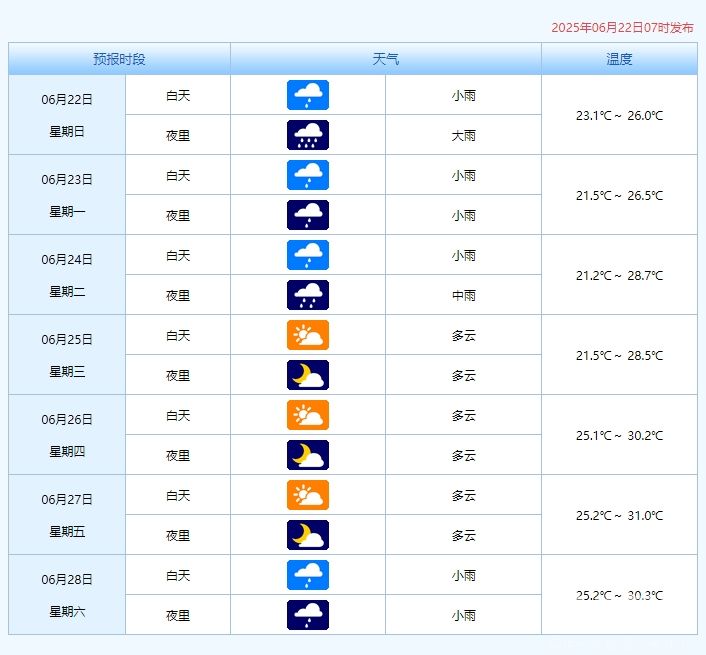Click the 夜里 label in June 27 row
The width and height of the screenshot is (706, 655).
point(178,536)
